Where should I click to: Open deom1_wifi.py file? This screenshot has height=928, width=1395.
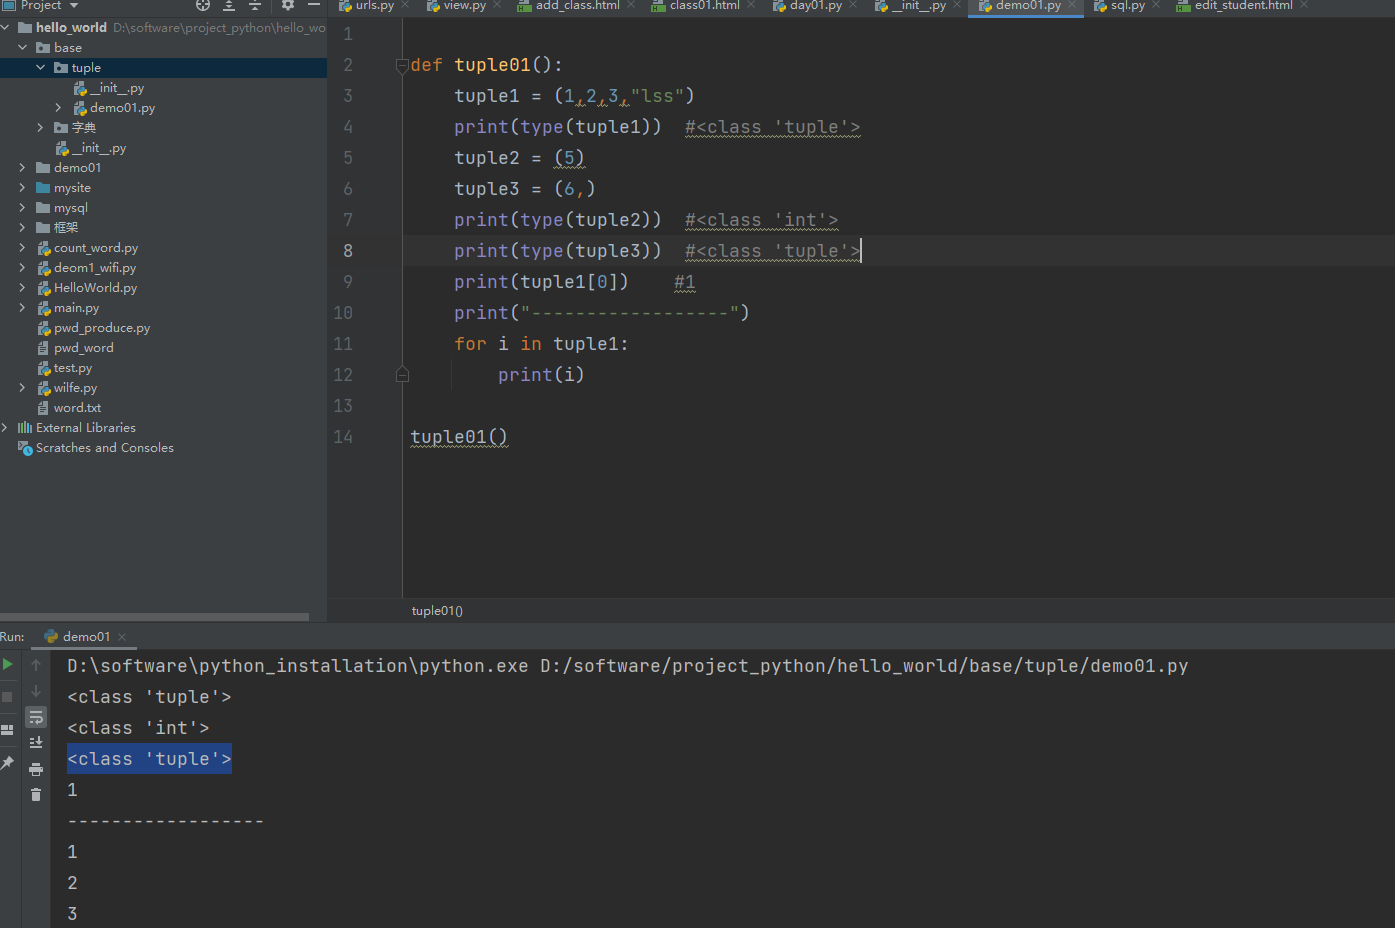[95, 268]
